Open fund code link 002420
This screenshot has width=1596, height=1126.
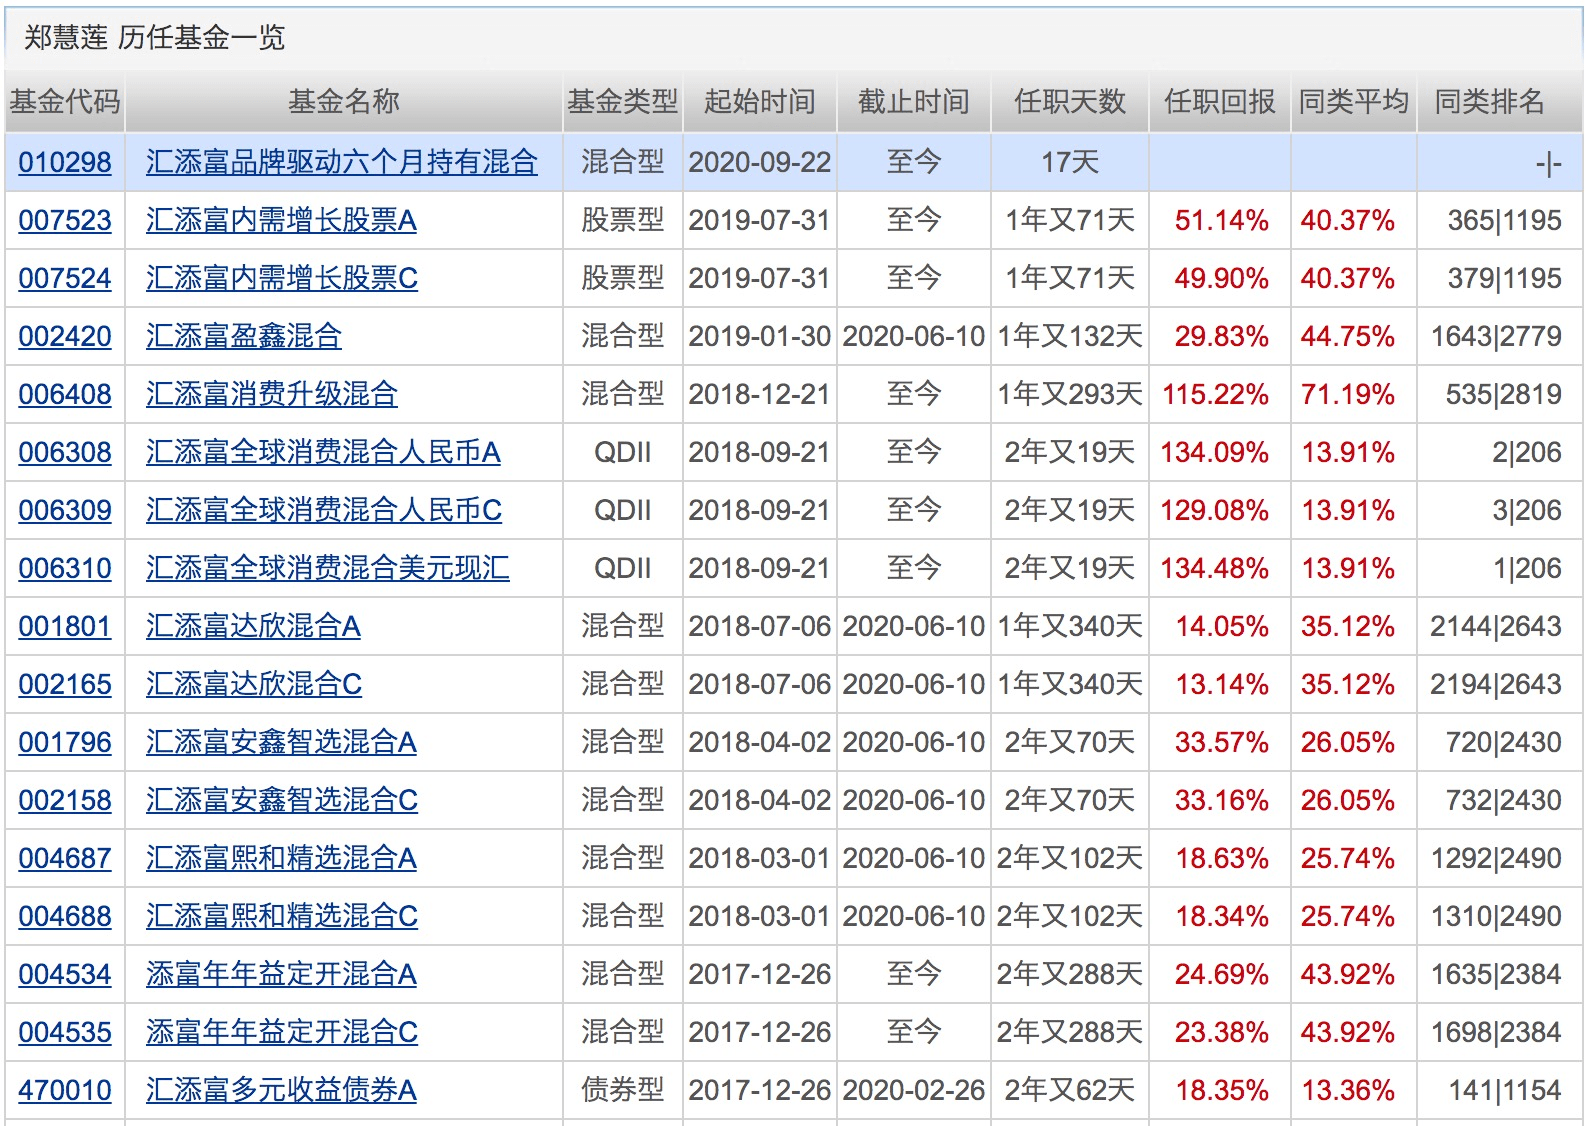pos(65,336)
